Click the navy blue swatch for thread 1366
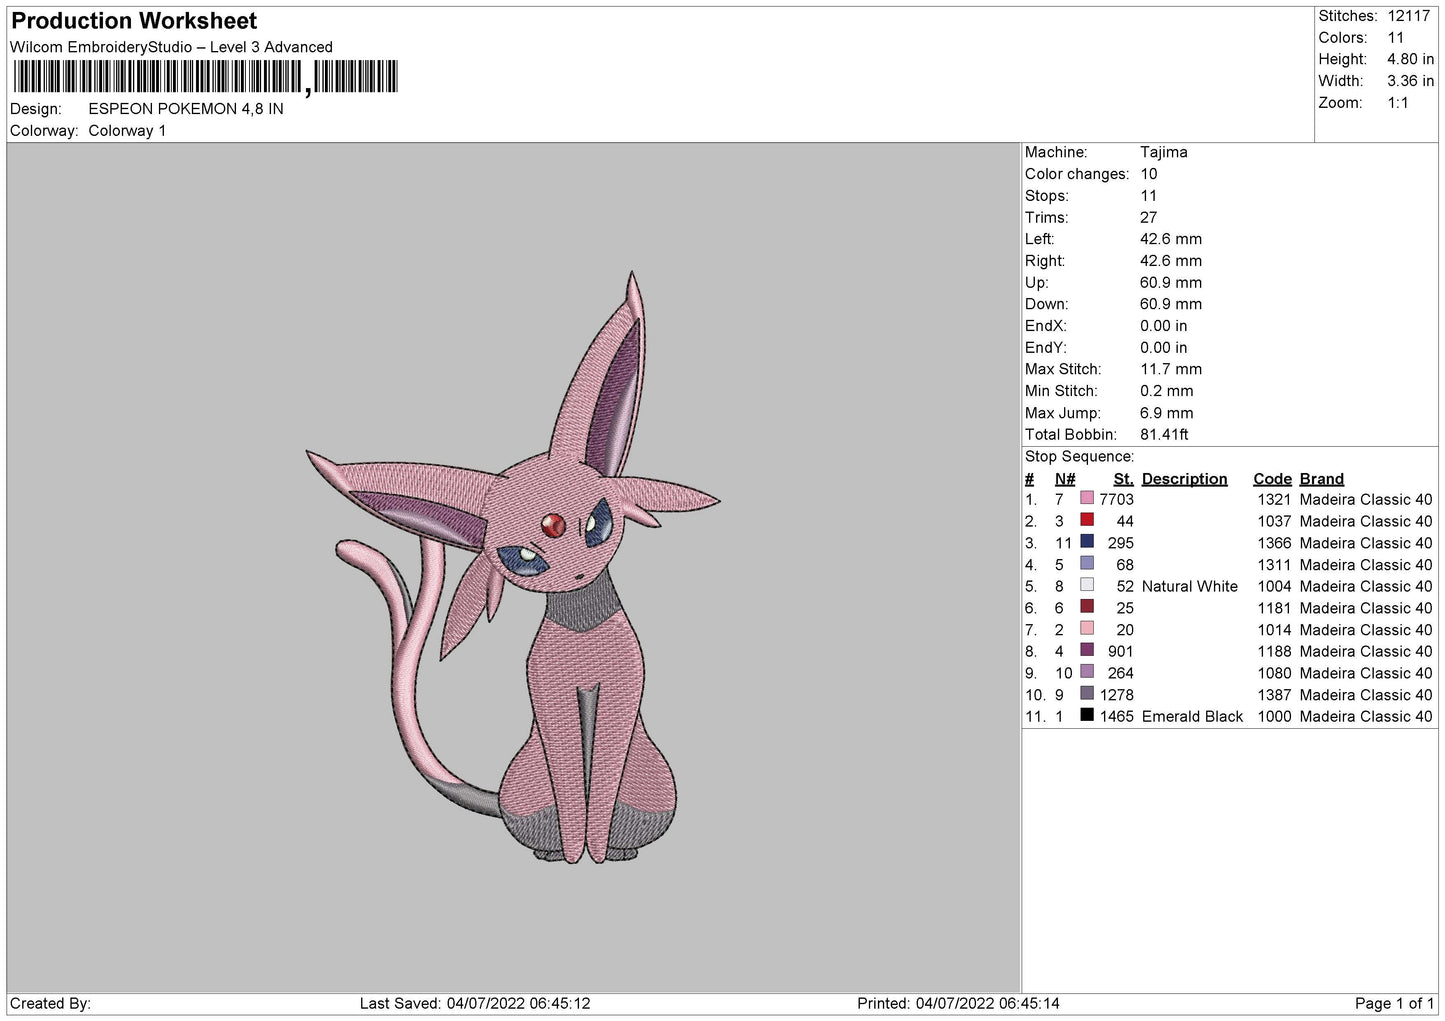 (x=1087, y=541)
